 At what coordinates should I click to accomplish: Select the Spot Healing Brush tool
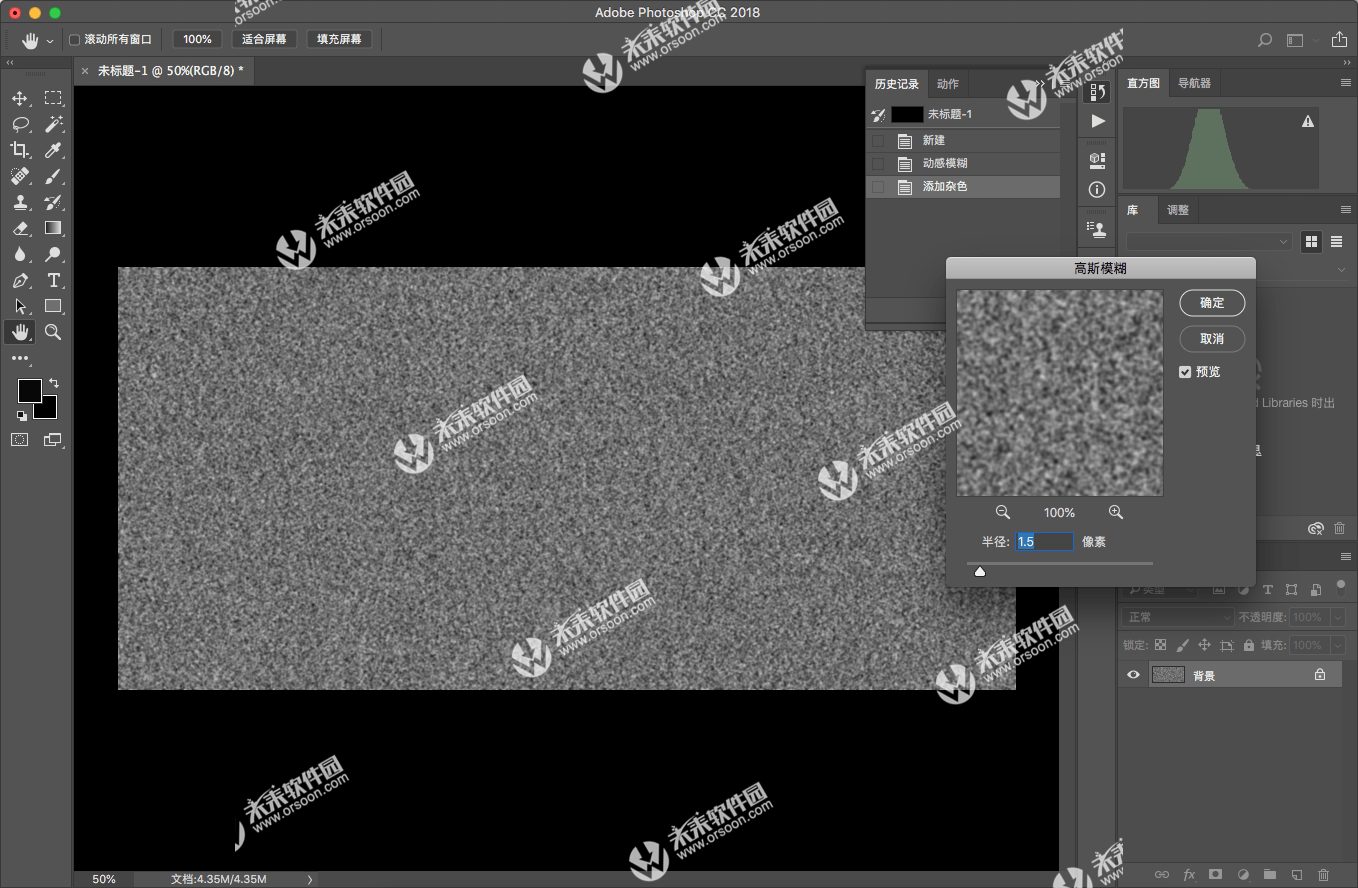19,176
